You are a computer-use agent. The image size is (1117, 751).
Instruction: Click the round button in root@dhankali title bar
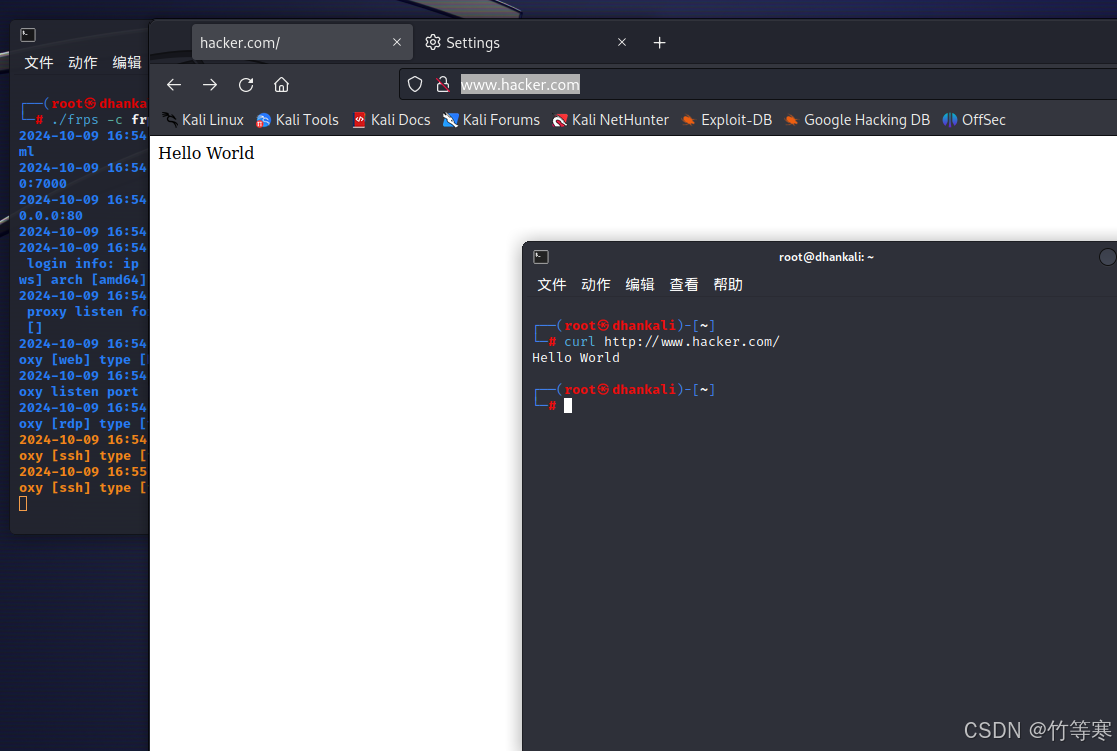point(1108,257)
